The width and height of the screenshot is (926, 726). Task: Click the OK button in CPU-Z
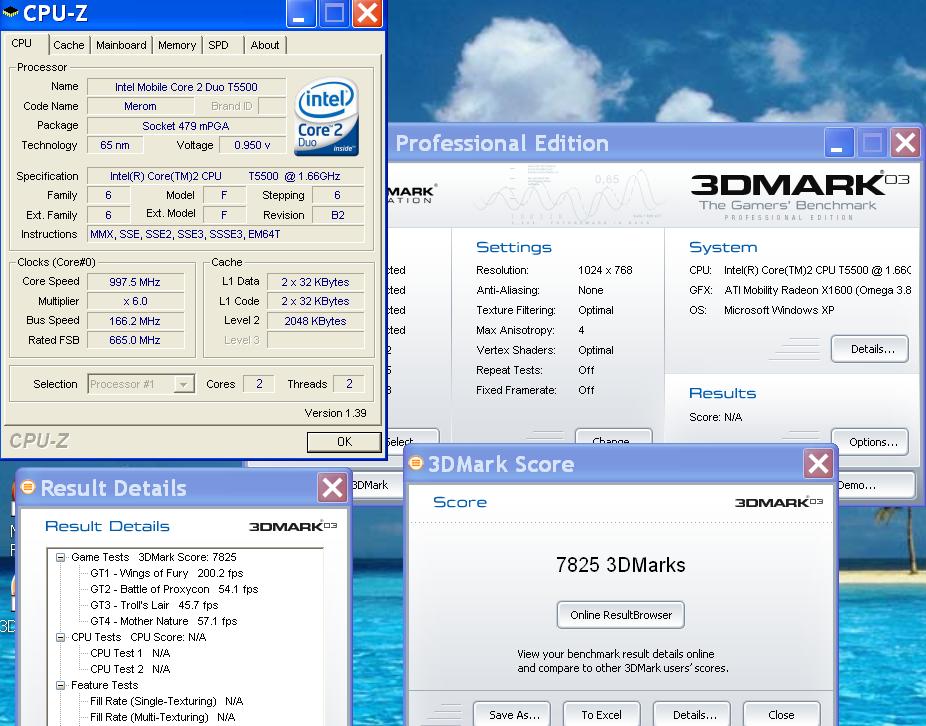[x=344, y=442]
